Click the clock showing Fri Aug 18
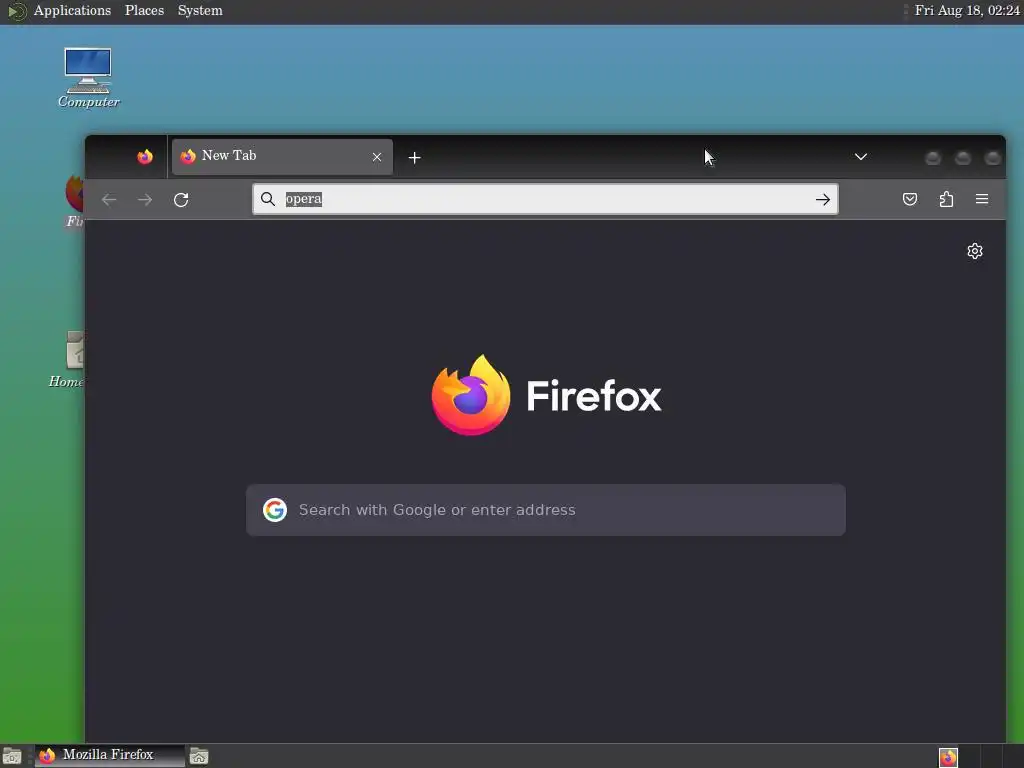Viewport: 1024px width, 768px height. coord(967,10)
